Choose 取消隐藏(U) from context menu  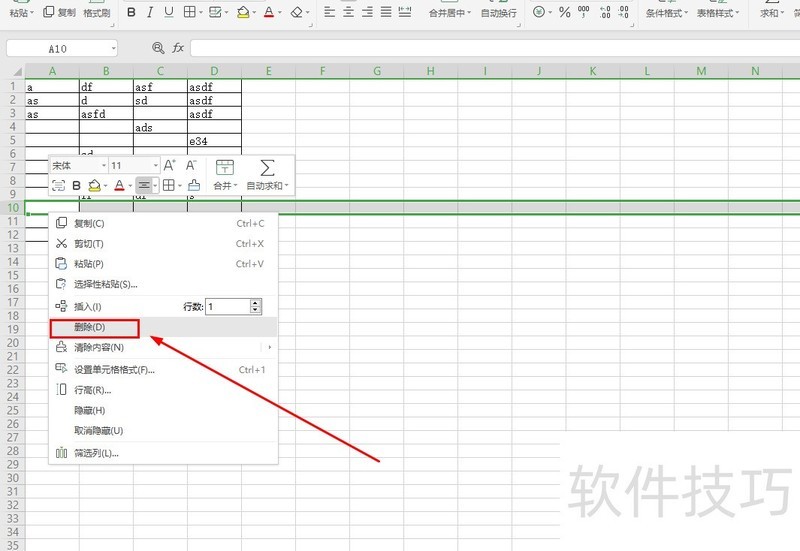coord(163,431)
